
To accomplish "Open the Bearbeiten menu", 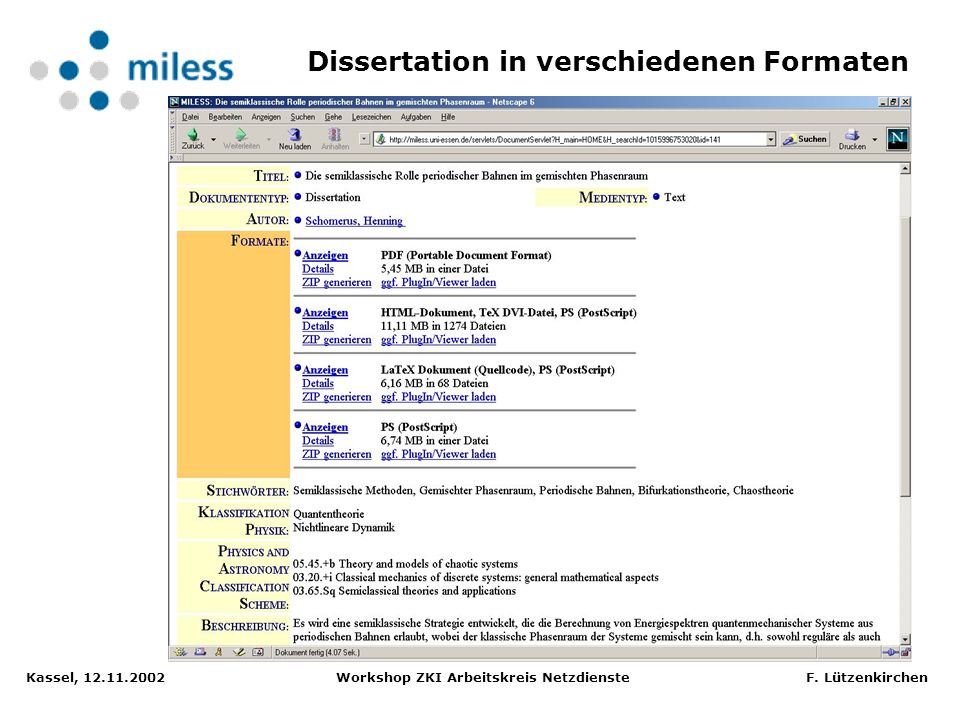I will [x=225, y=117].
